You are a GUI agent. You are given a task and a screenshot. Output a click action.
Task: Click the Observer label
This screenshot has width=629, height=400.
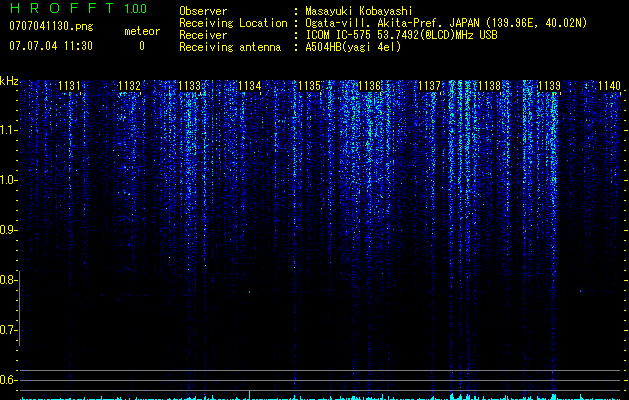pyautogui.click(x=203, y=11)
